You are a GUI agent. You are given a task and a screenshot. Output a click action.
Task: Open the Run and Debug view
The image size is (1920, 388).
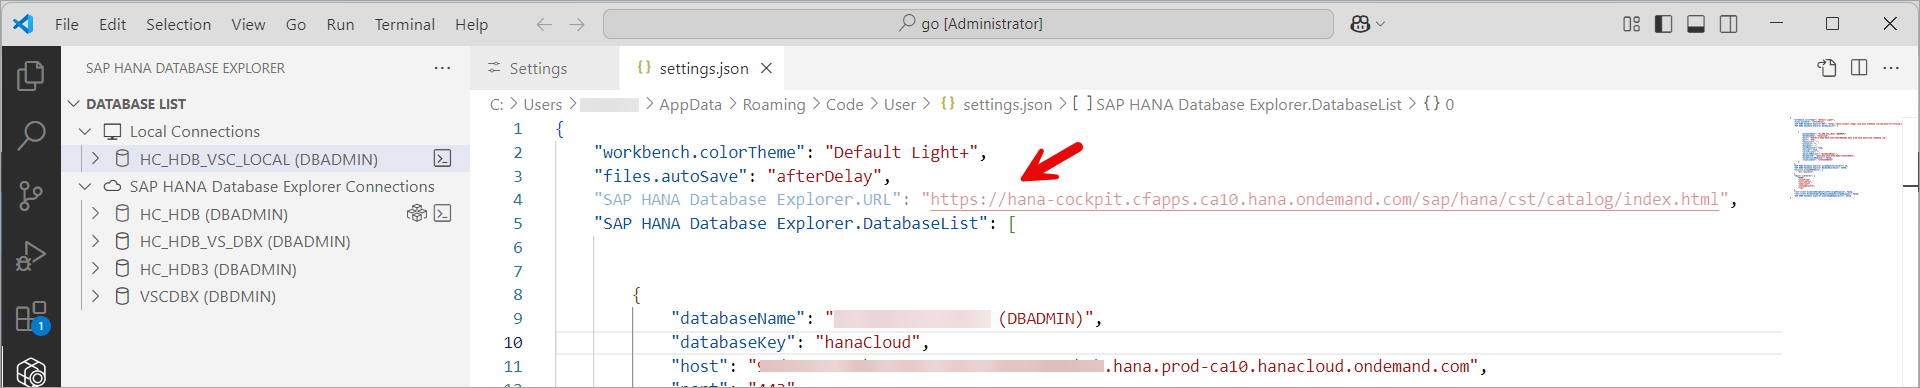(x=31, y=256)
